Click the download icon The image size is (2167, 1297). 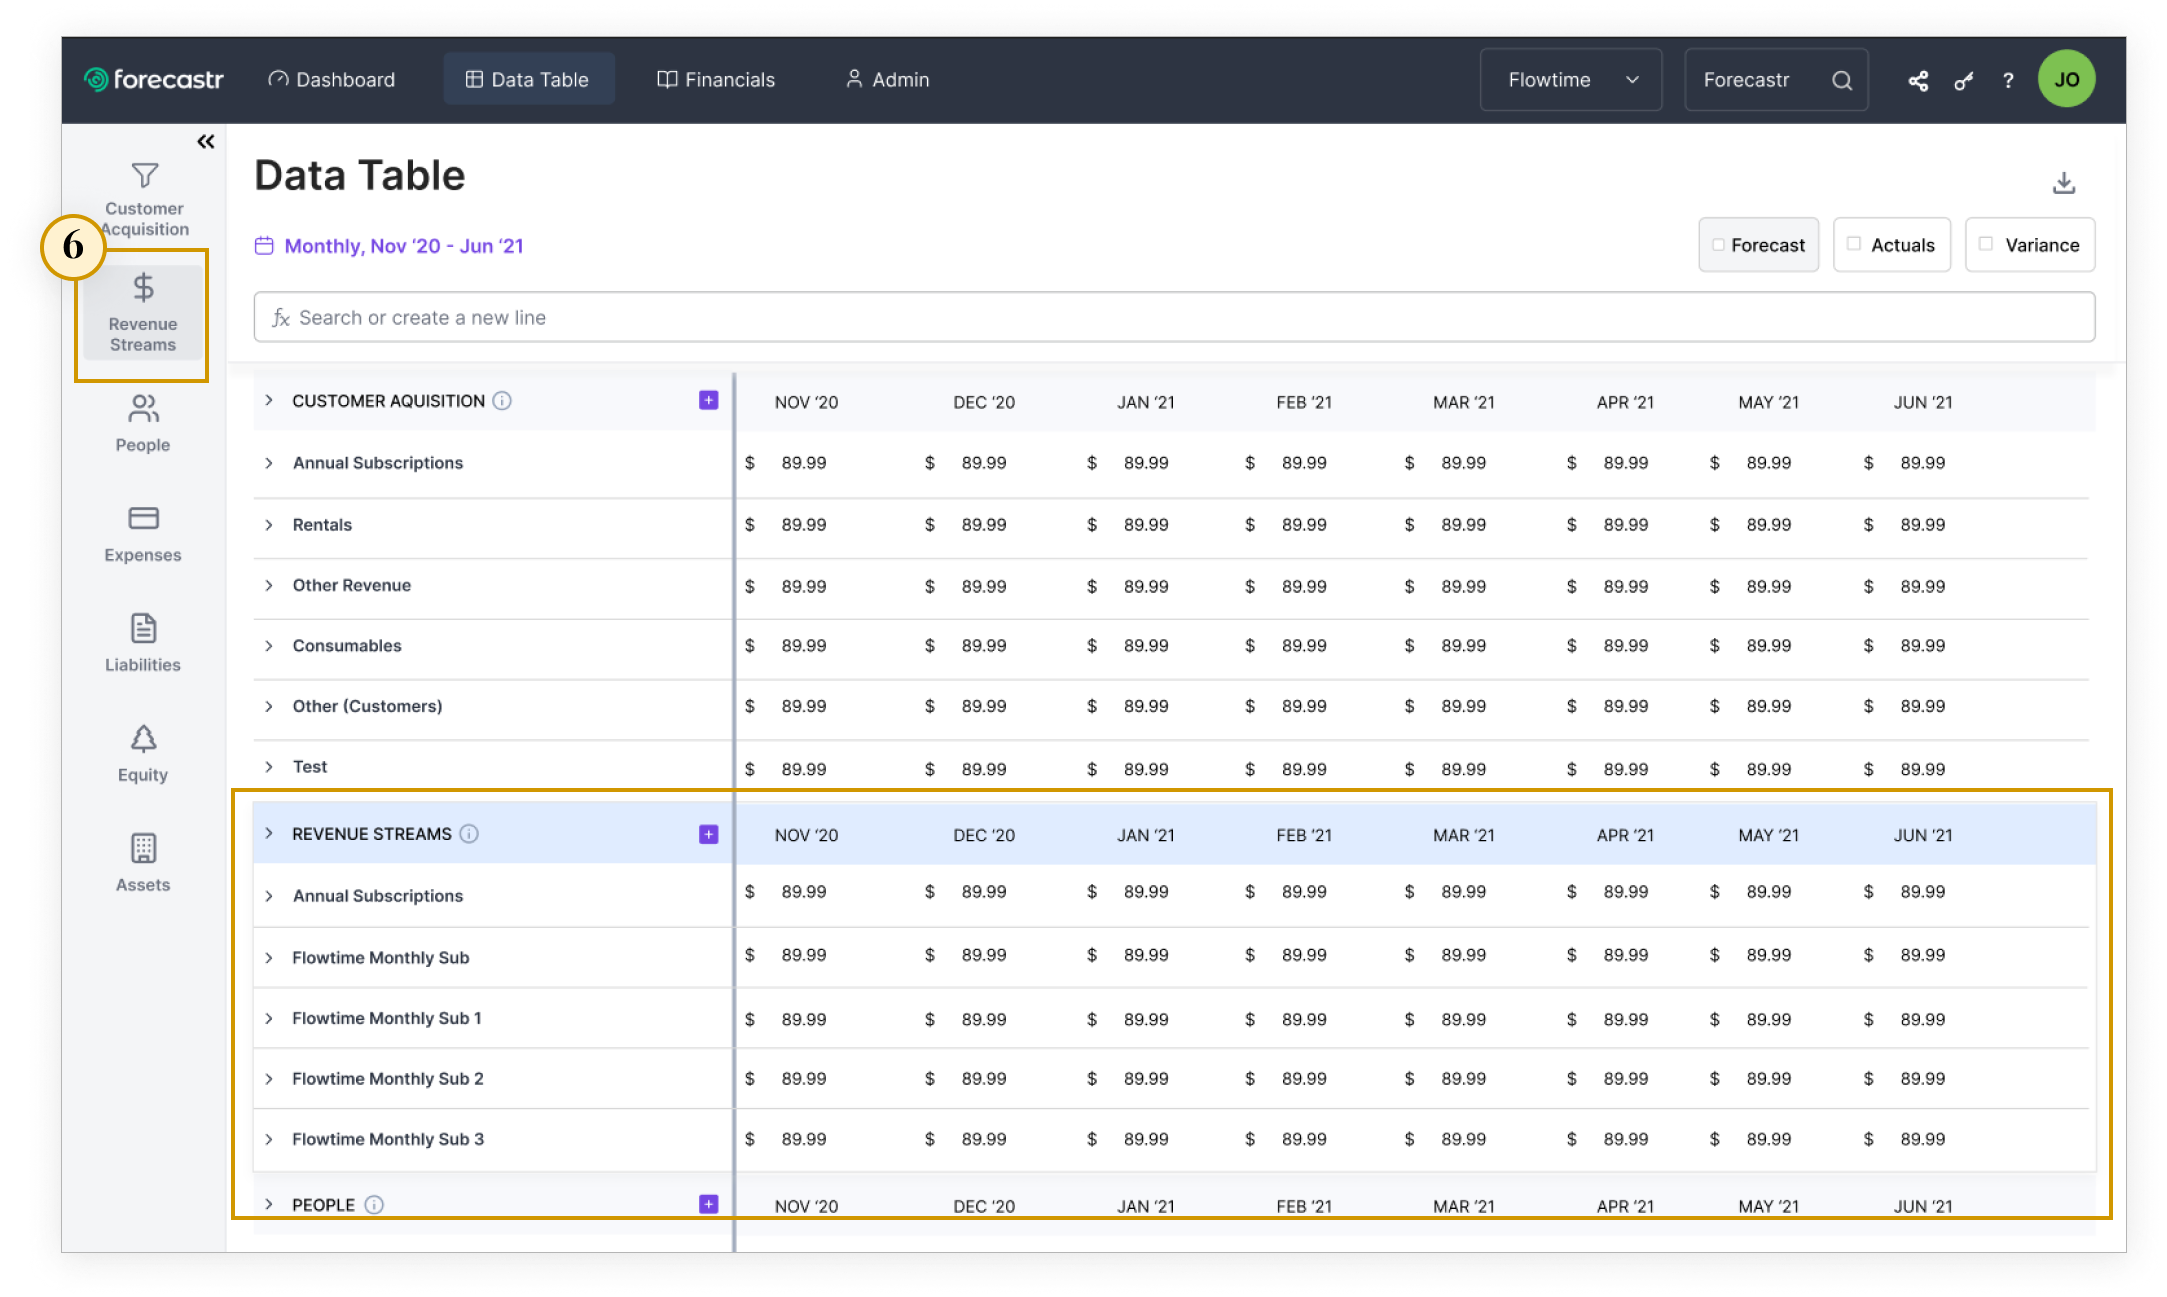pos(2063,183)
